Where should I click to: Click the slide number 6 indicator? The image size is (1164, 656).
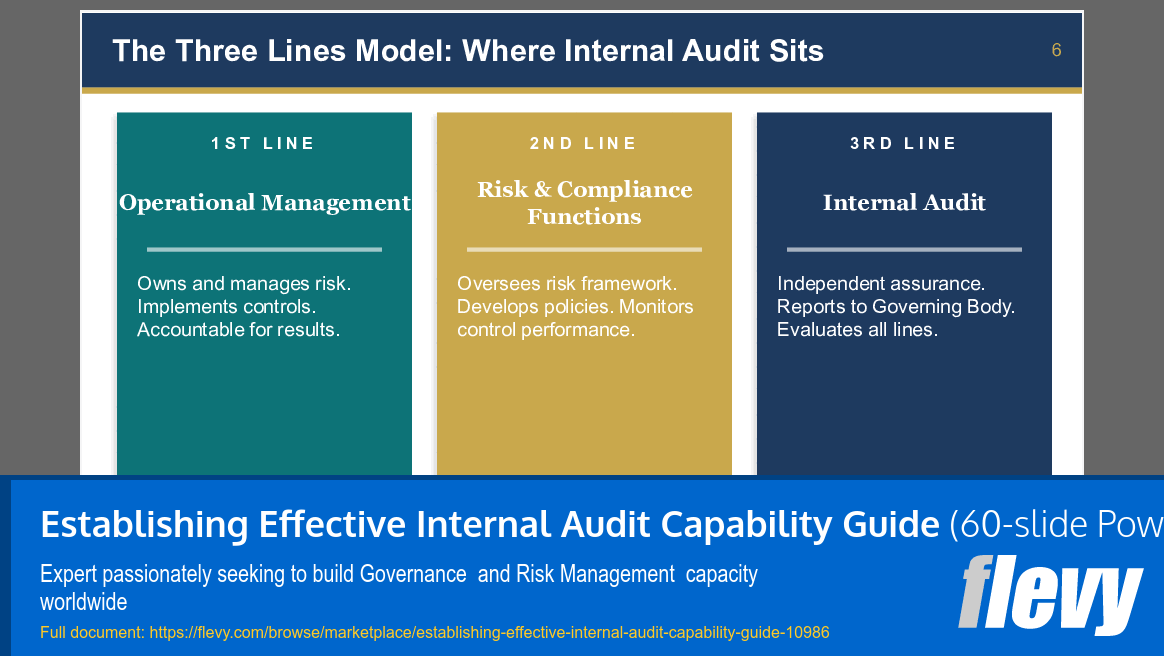[1056, 49]
